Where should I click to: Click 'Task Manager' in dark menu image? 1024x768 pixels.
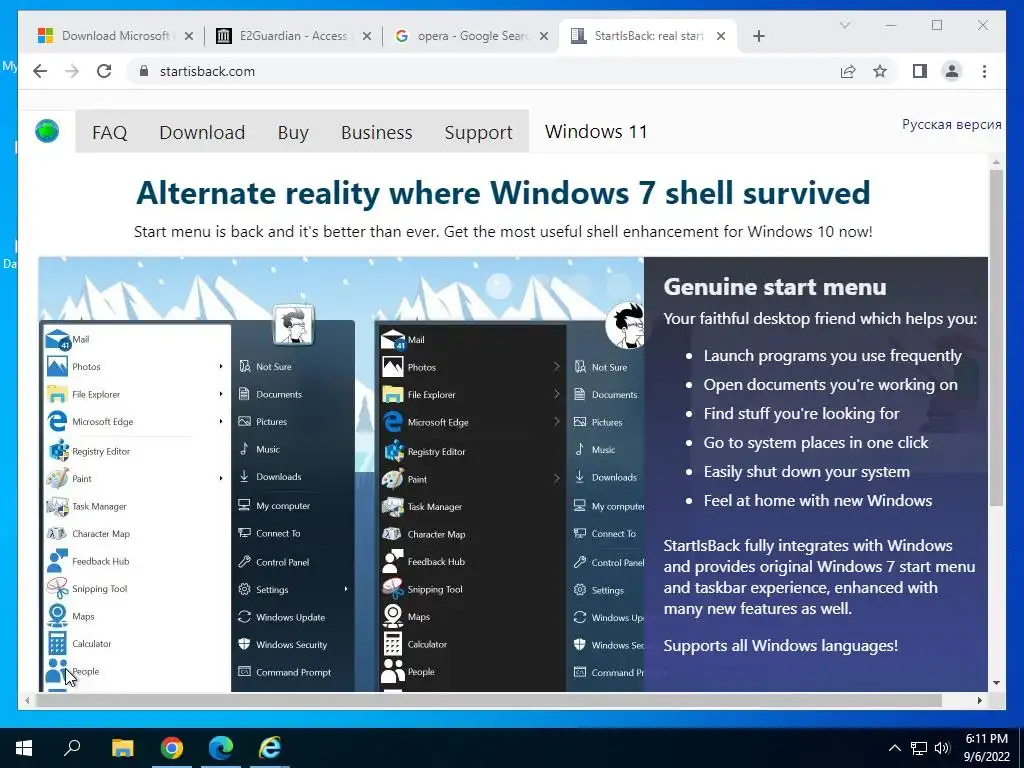(434, 506)
